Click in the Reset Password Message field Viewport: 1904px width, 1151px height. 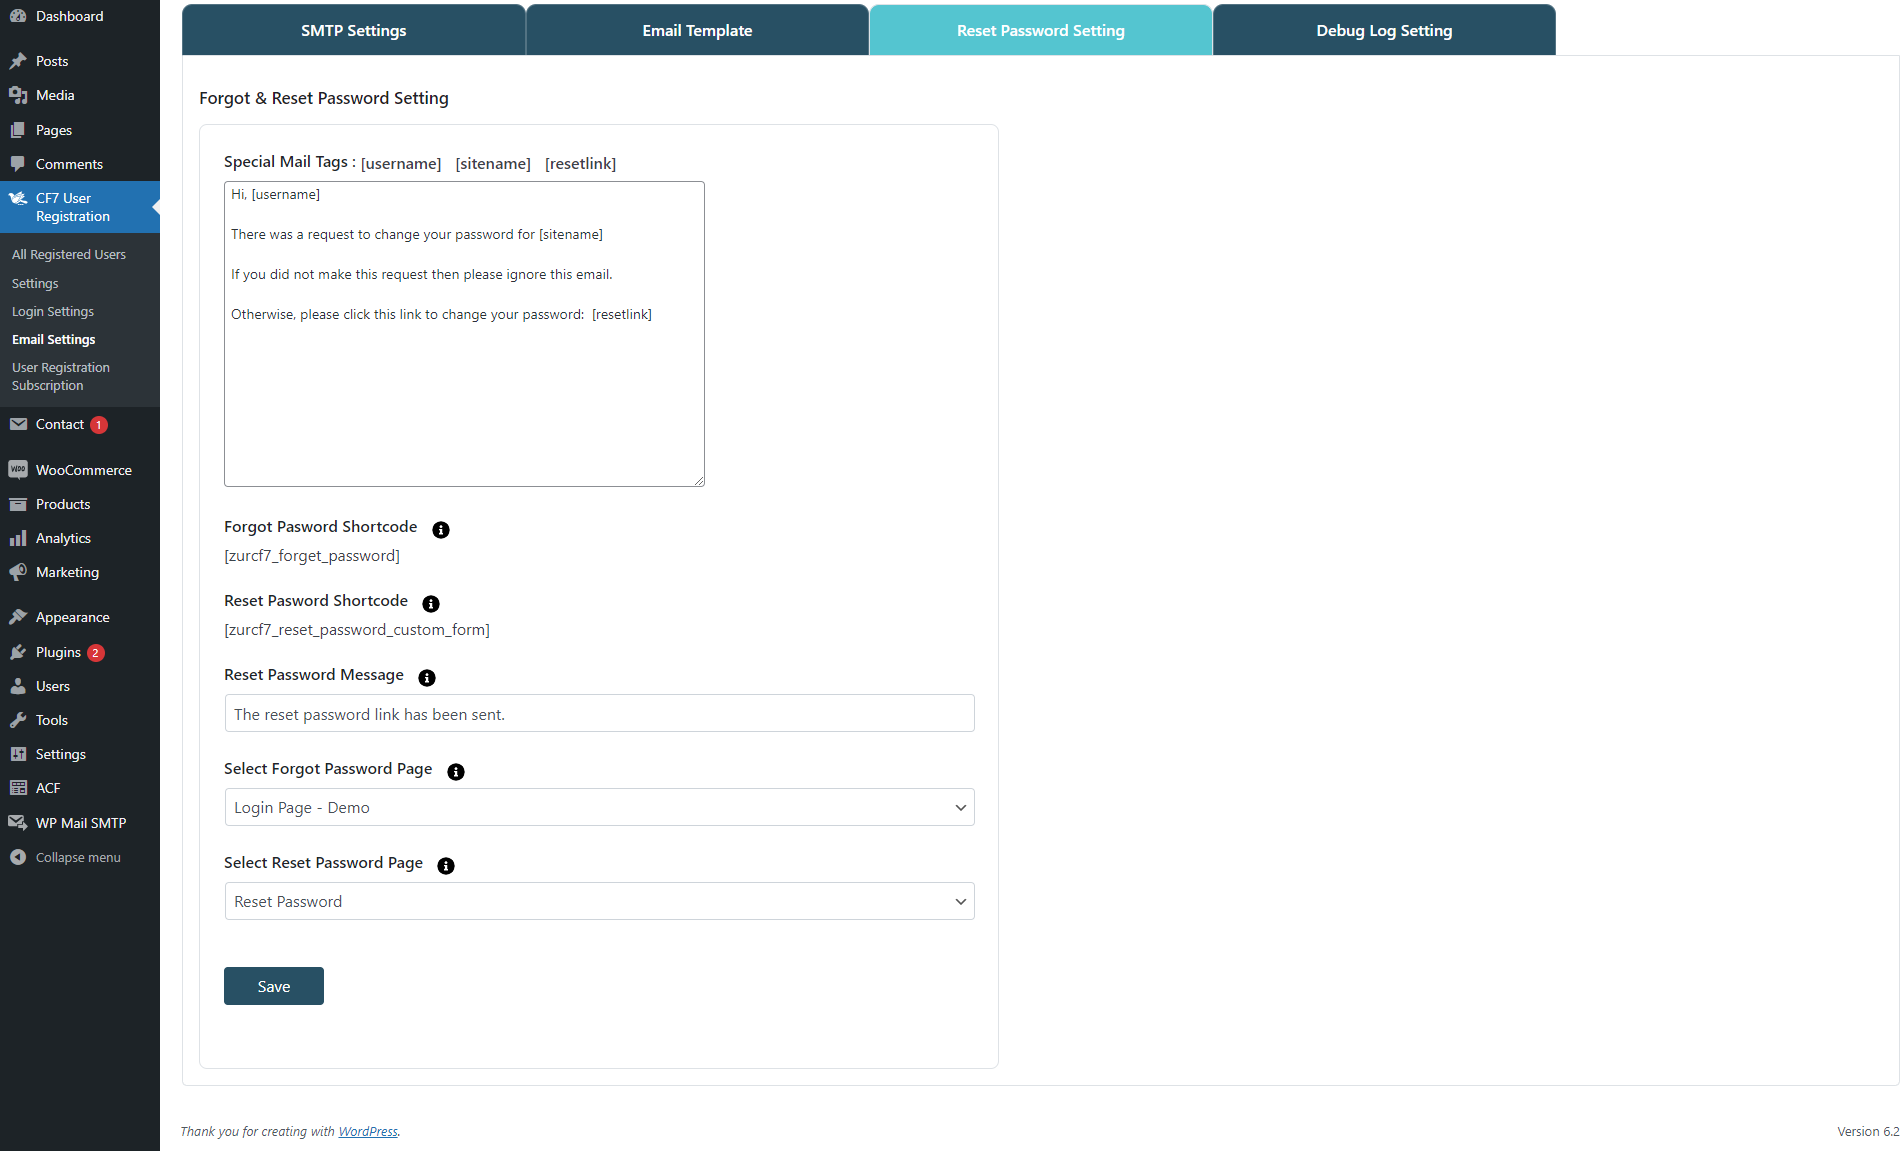click(x=599, y=714)
